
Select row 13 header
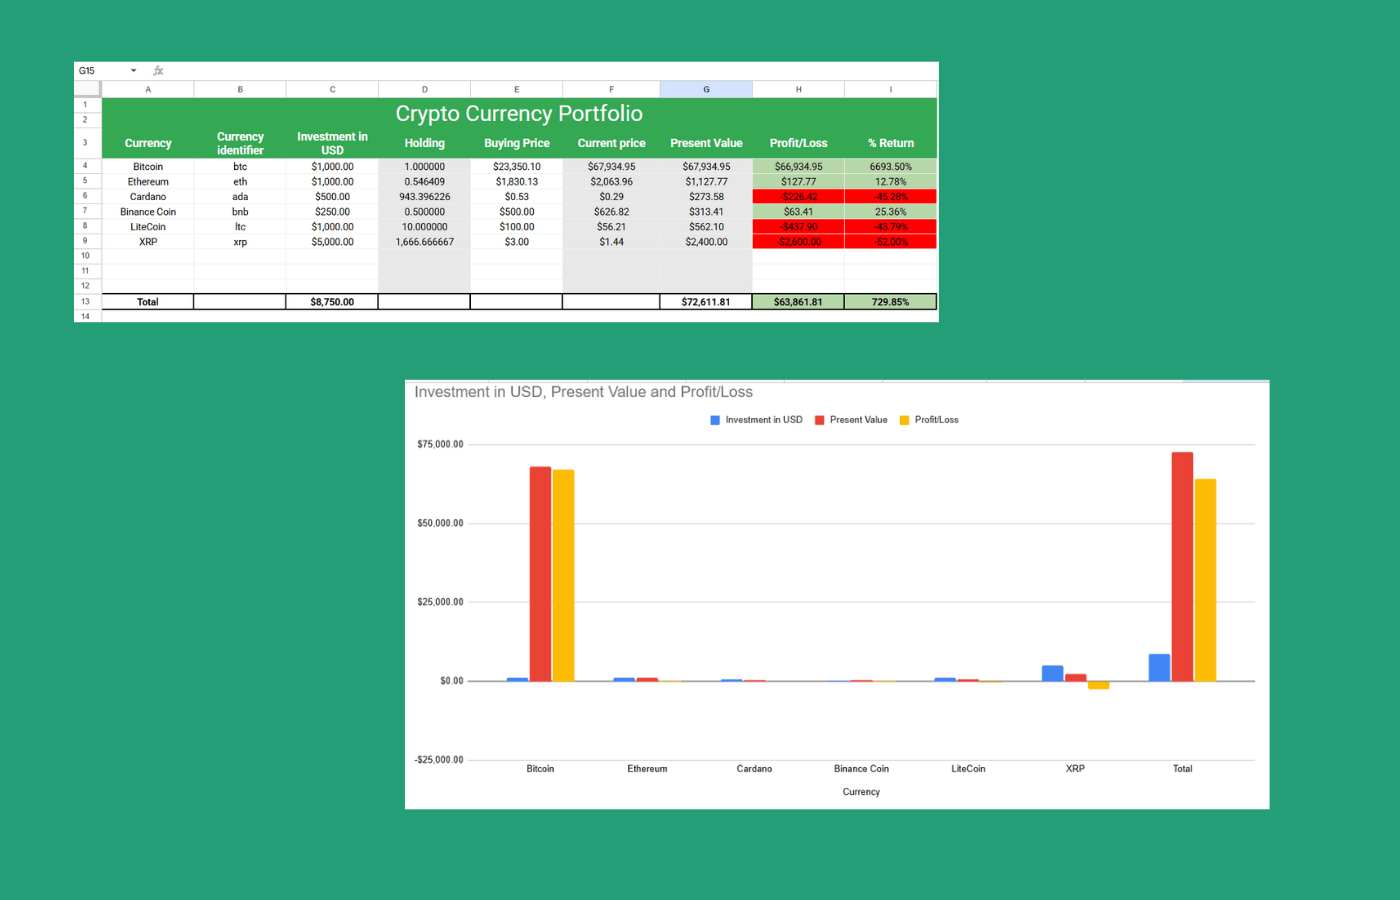(x=87, y=301)
